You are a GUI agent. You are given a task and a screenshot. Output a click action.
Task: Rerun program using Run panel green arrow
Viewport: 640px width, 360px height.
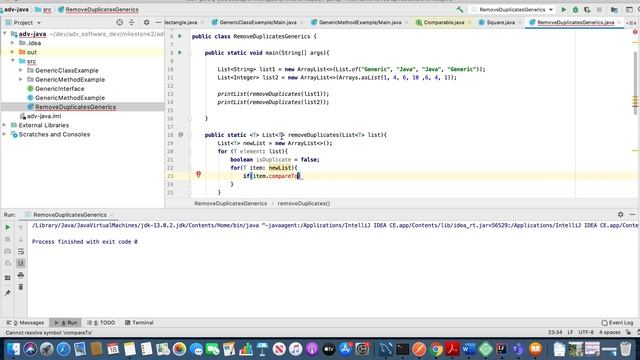(7, 227)
